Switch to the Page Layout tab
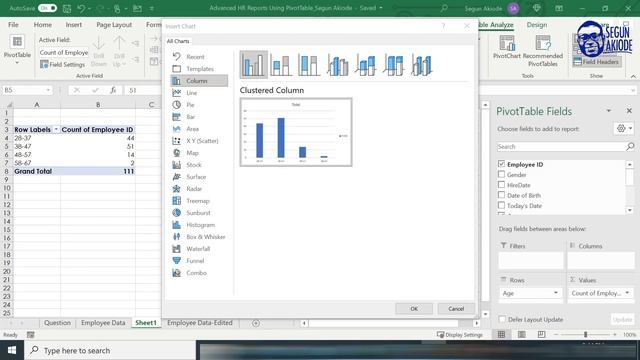Image resolution: width=640 pixels, height=360 pixels. (114, 25)
